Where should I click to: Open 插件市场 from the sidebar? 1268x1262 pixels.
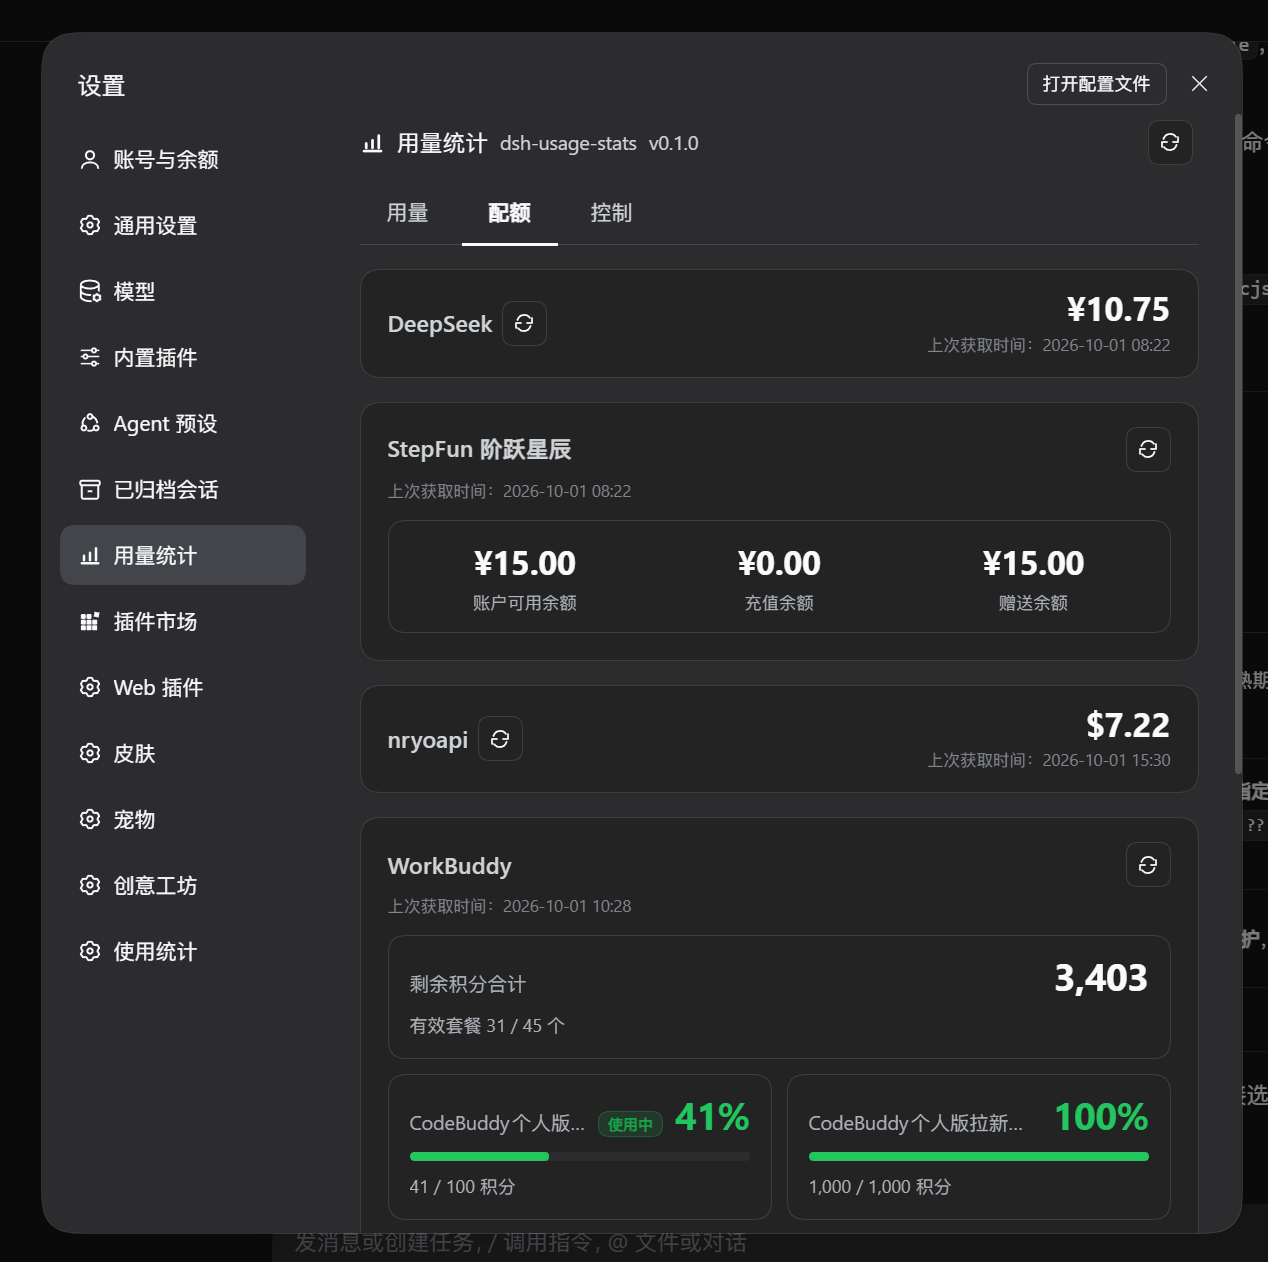click(x=183, y=621)
